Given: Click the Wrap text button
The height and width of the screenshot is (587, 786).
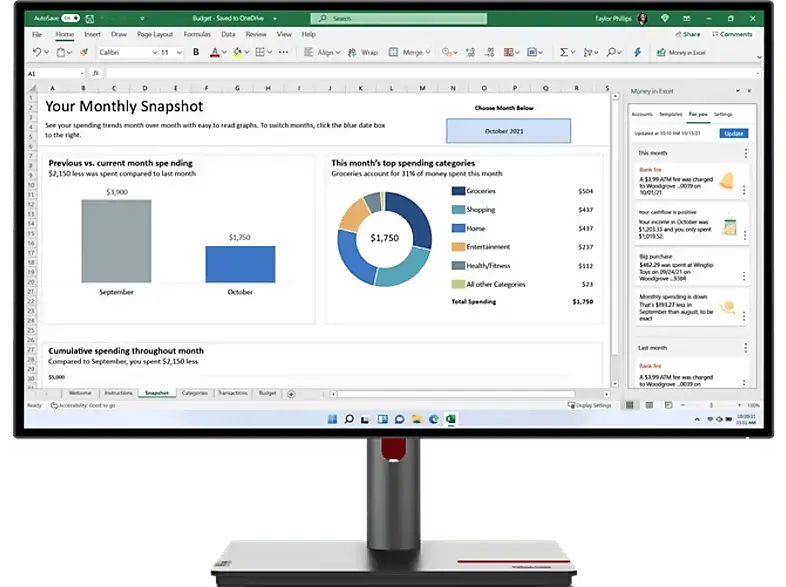Looking at the screenshot, I should click(363, 52).
